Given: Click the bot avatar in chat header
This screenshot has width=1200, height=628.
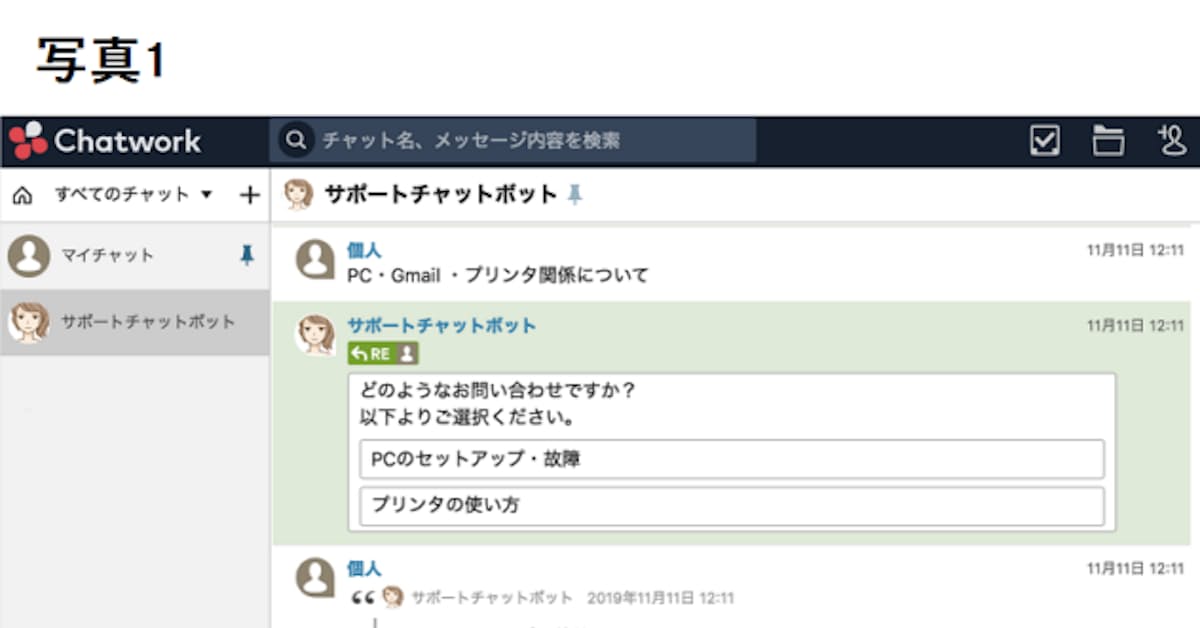Looking at the screenshot, I should point(298,195).
